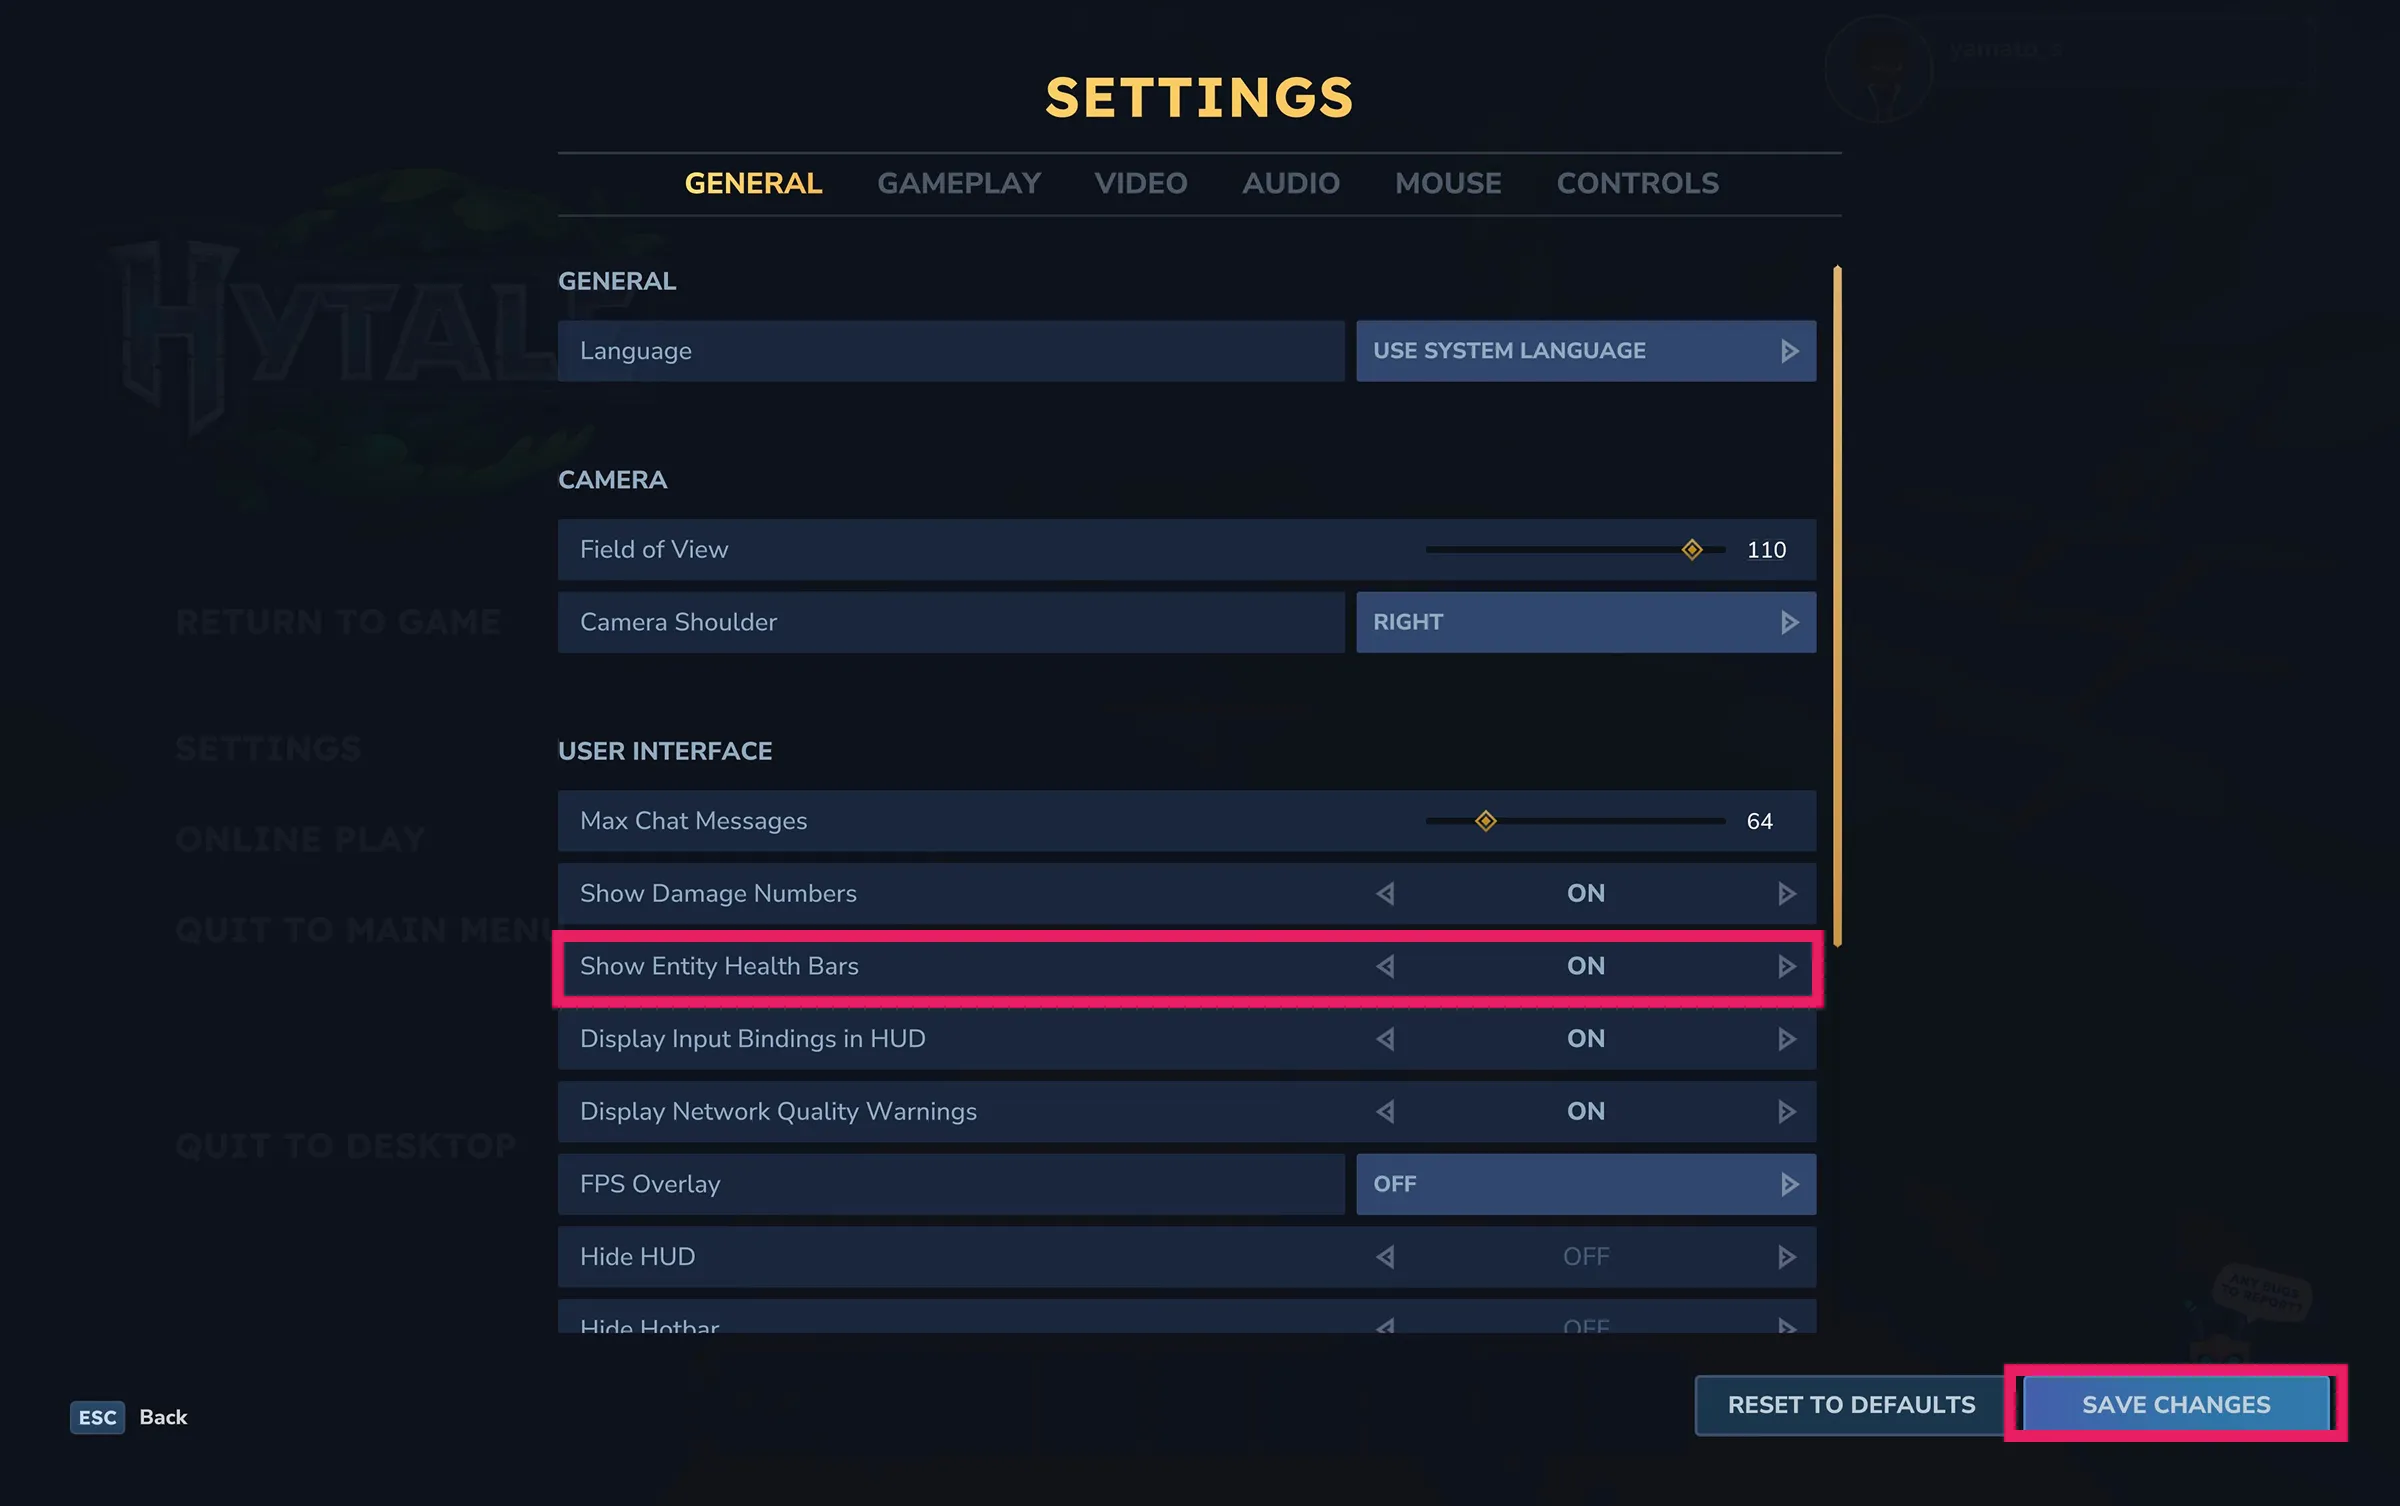Switch to the VIDEO tab
Viewport: 2400px width, 1506px height.
(x=1140, y=183)
